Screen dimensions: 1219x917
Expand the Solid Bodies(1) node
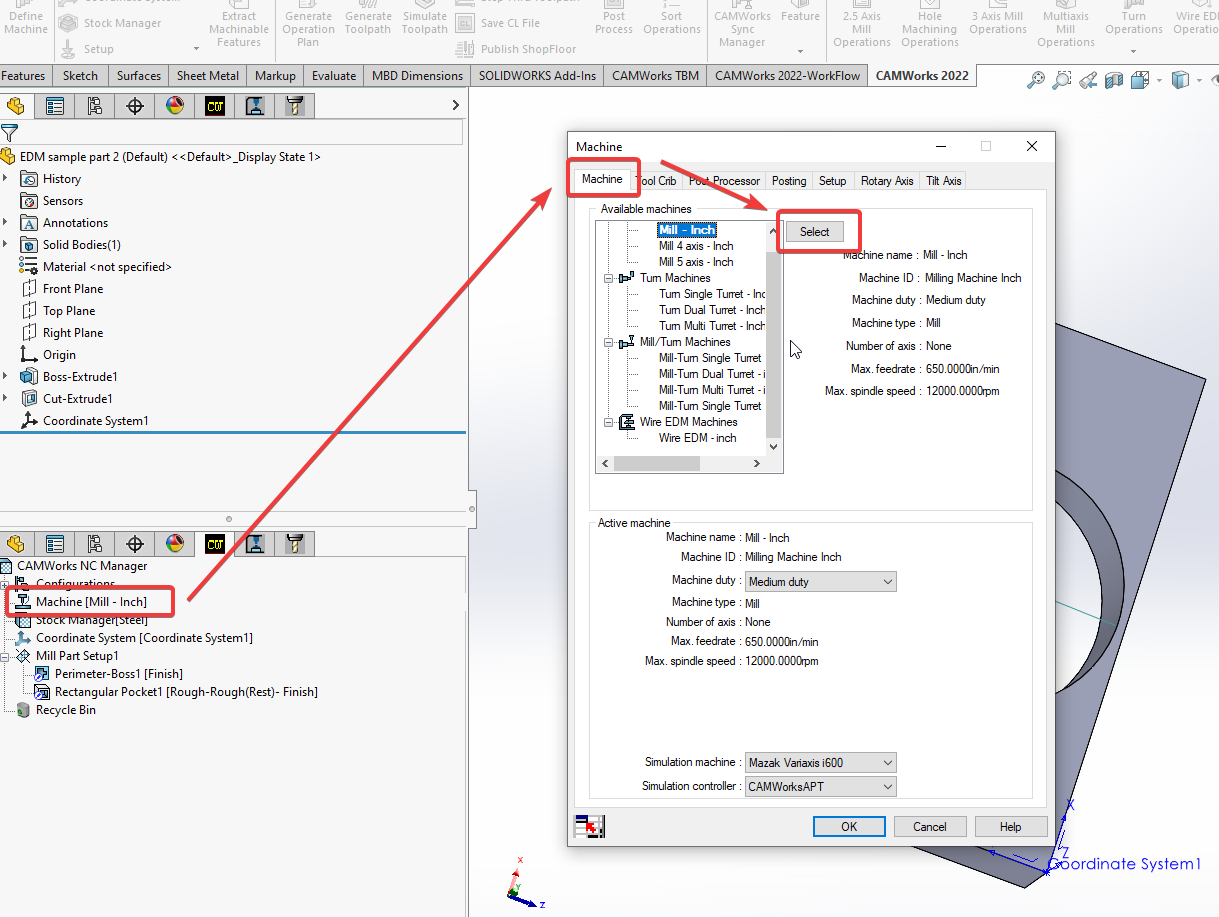pyautogui.click(x=6, y=245)
